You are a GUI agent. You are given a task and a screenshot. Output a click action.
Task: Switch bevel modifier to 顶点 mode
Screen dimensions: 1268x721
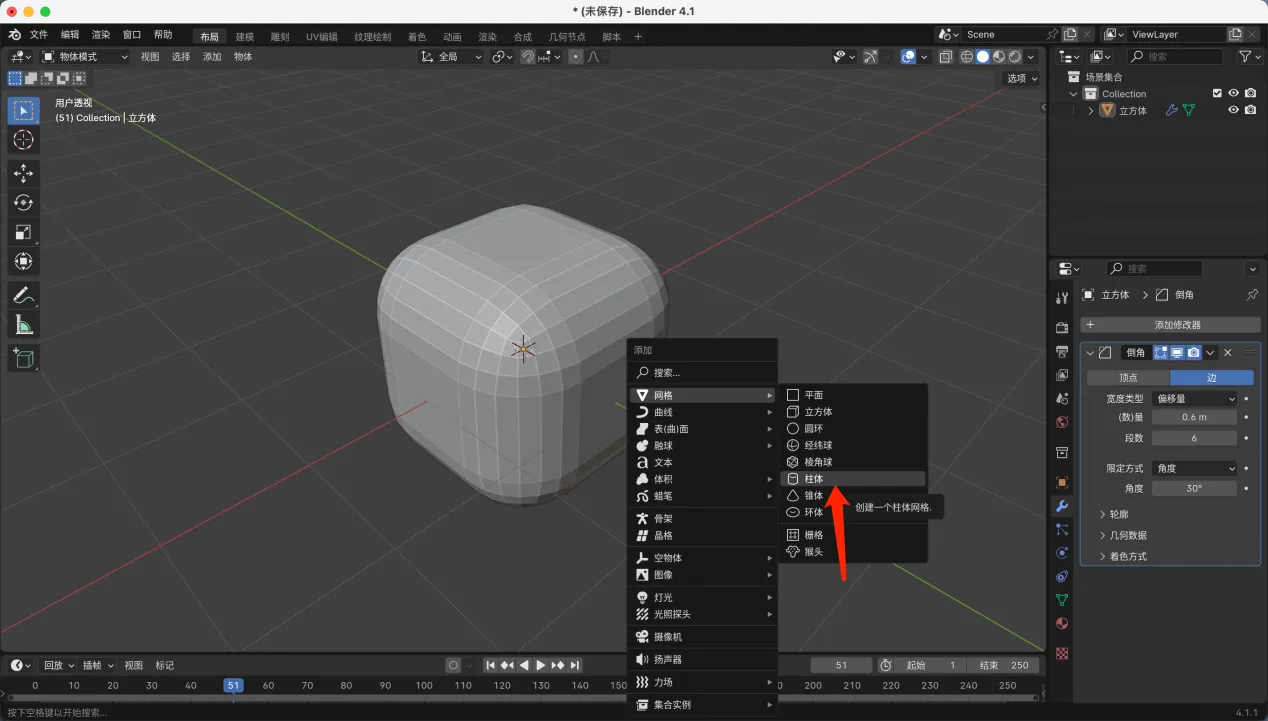[x=1128, y=378]
